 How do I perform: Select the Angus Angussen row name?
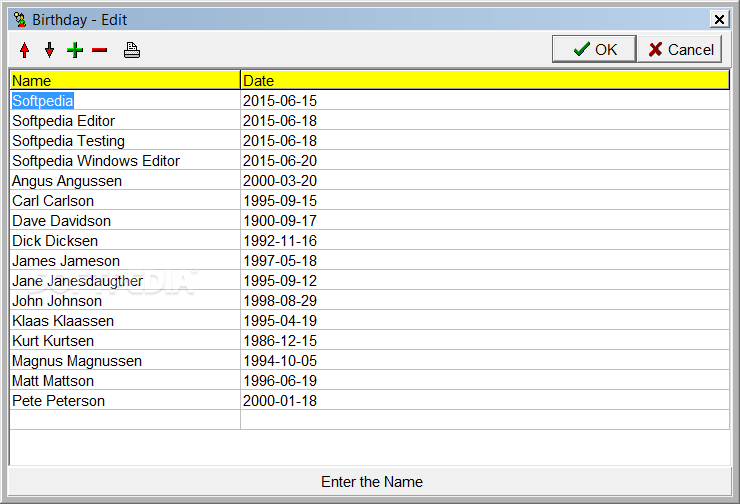pyautogui.click(x=125, y=180)
